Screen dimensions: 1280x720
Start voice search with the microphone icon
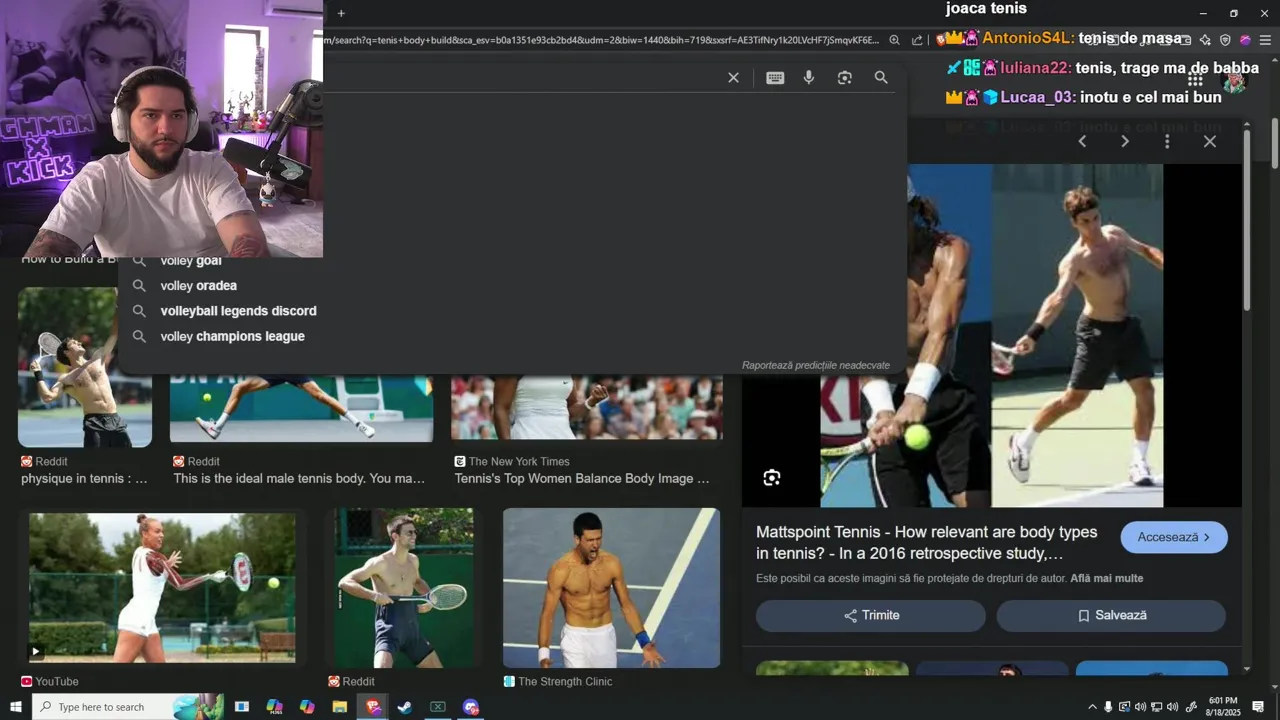pos(809,78)
